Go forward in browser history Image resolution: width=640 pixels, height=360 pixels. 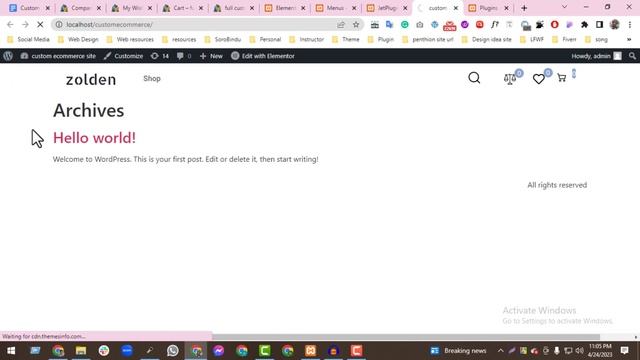coord(25,24)
